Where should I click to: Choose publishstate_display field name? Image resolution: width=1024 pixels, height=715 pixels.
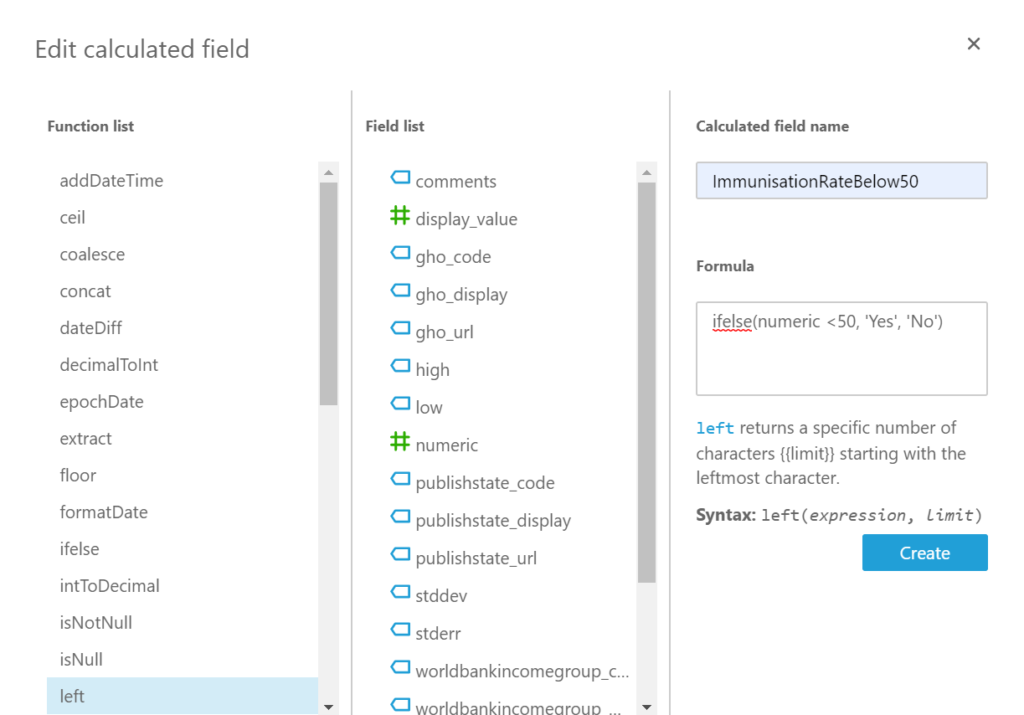493,521
